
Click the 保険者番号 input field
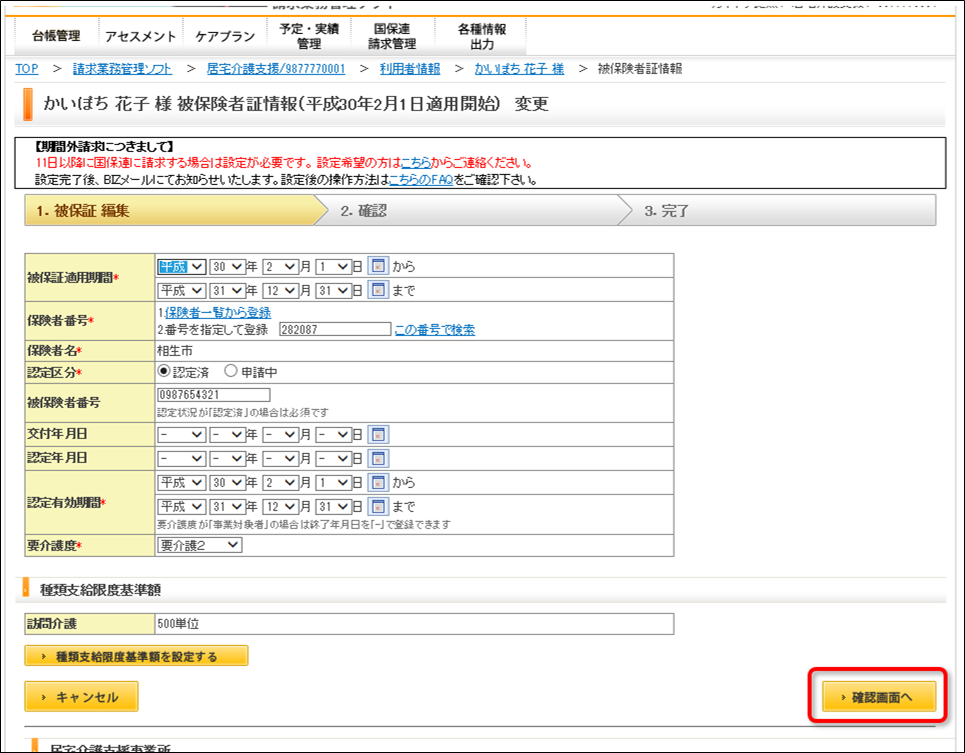pyautogui.click(x=335, y=329)
